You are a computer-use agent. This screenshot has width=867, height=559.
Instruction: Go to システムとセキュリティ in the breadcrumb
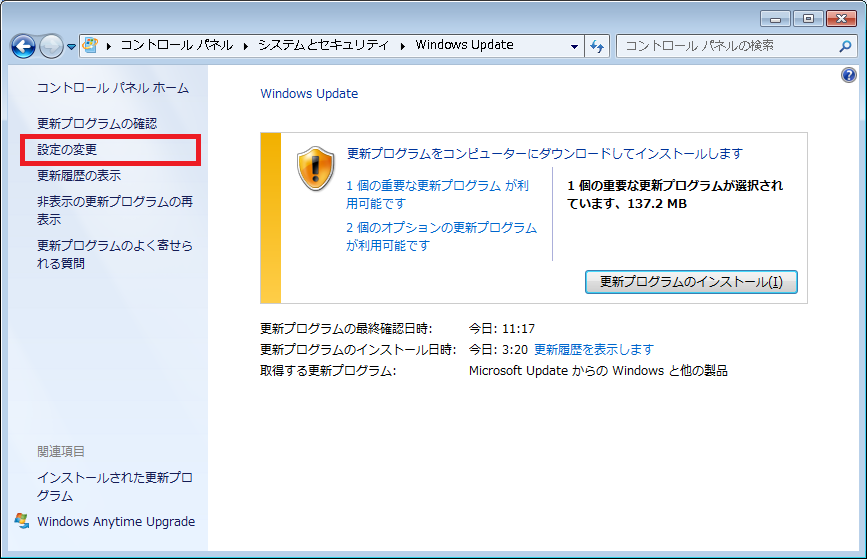point(325,46)
